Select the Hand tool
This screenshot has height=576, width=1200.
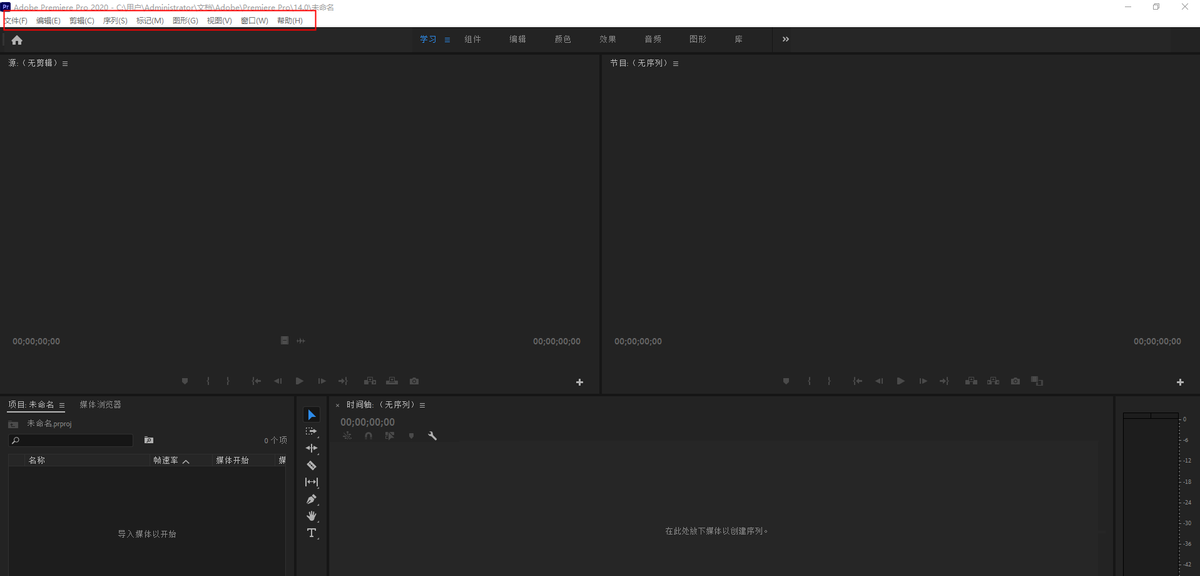pos(311,515)
